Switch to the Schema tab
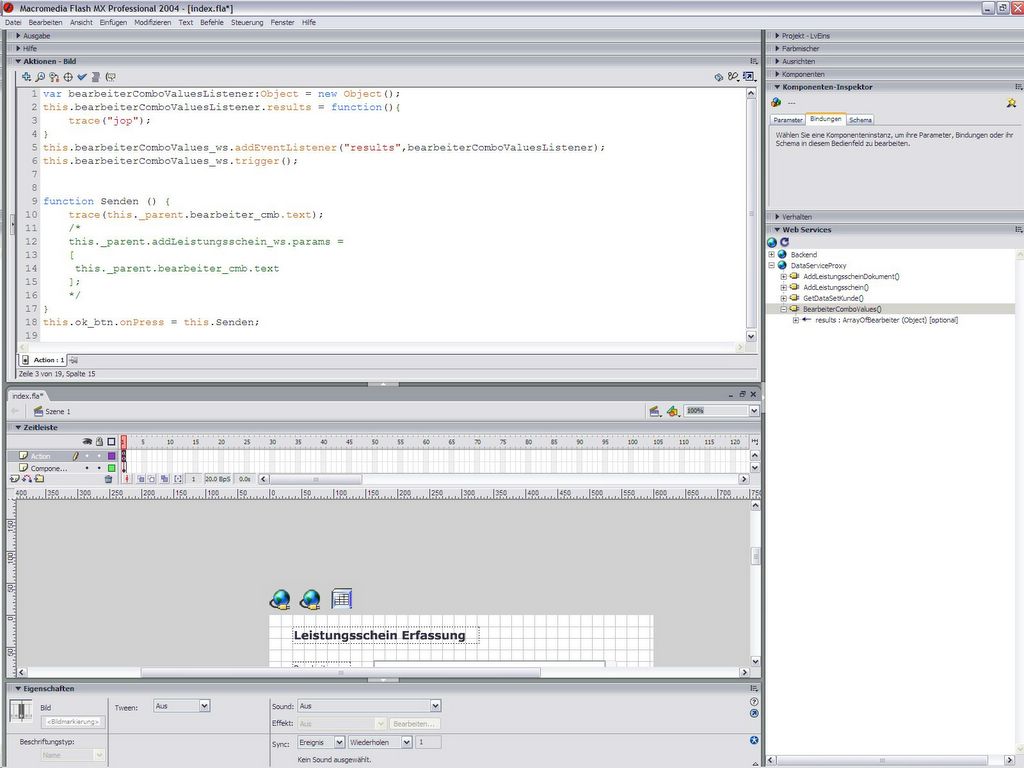The width and height of the screenshot is (1024, 768). pyautogui.click(x=860, y=120)
